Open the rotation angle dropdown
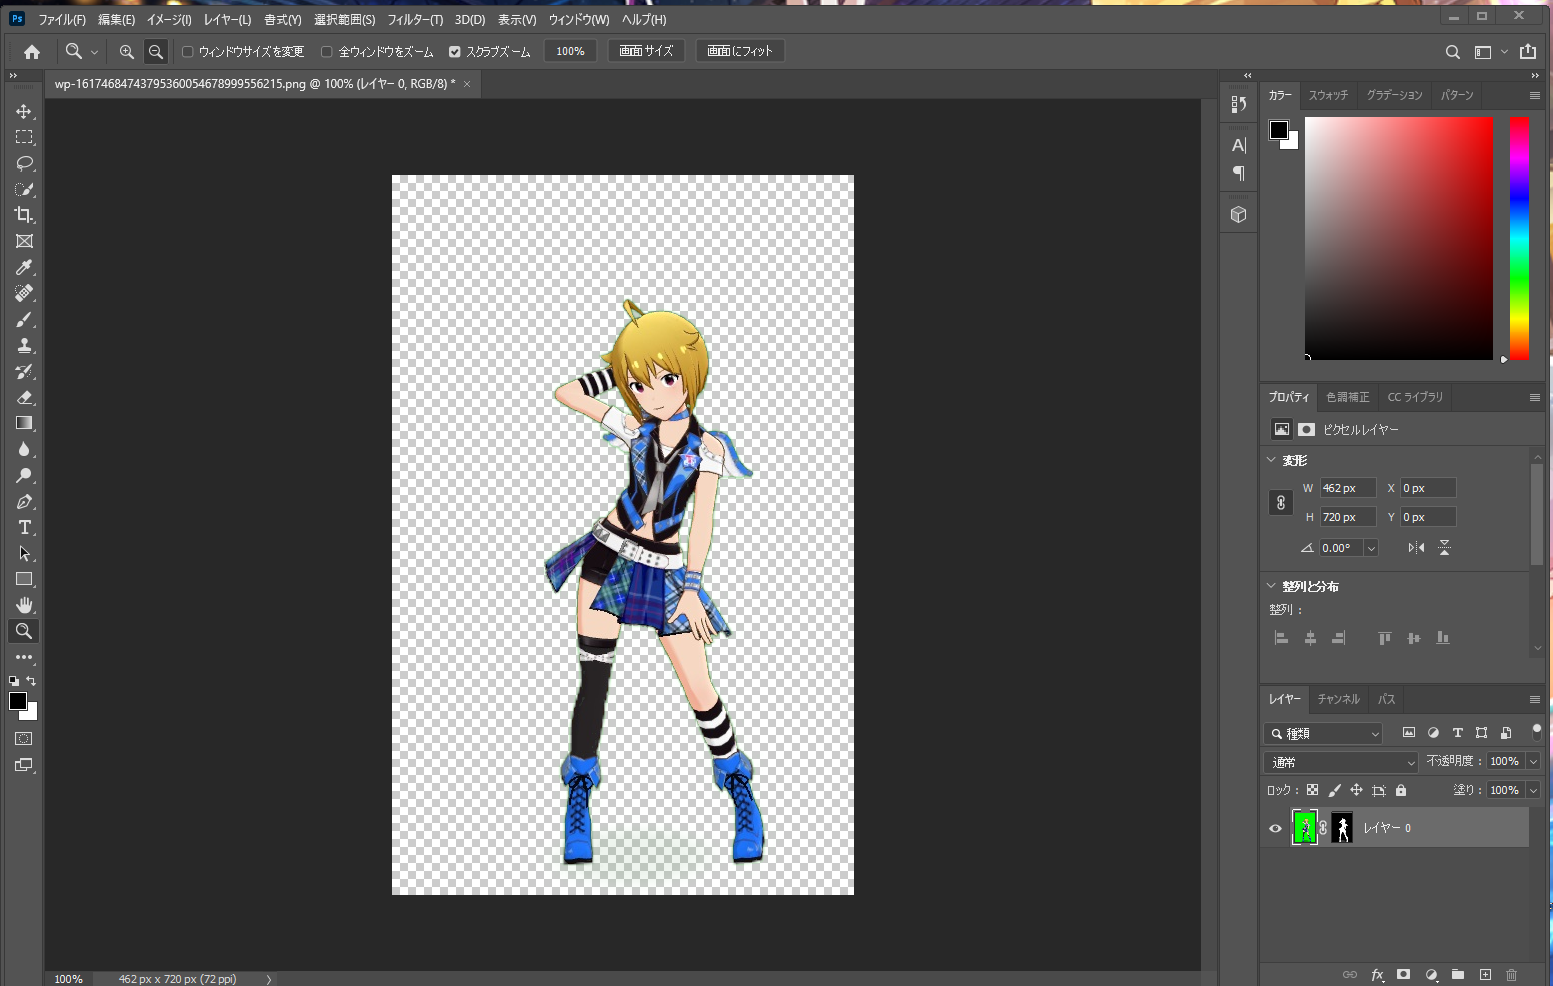The image size is (1553, 986). click(x=1371, y=548)
